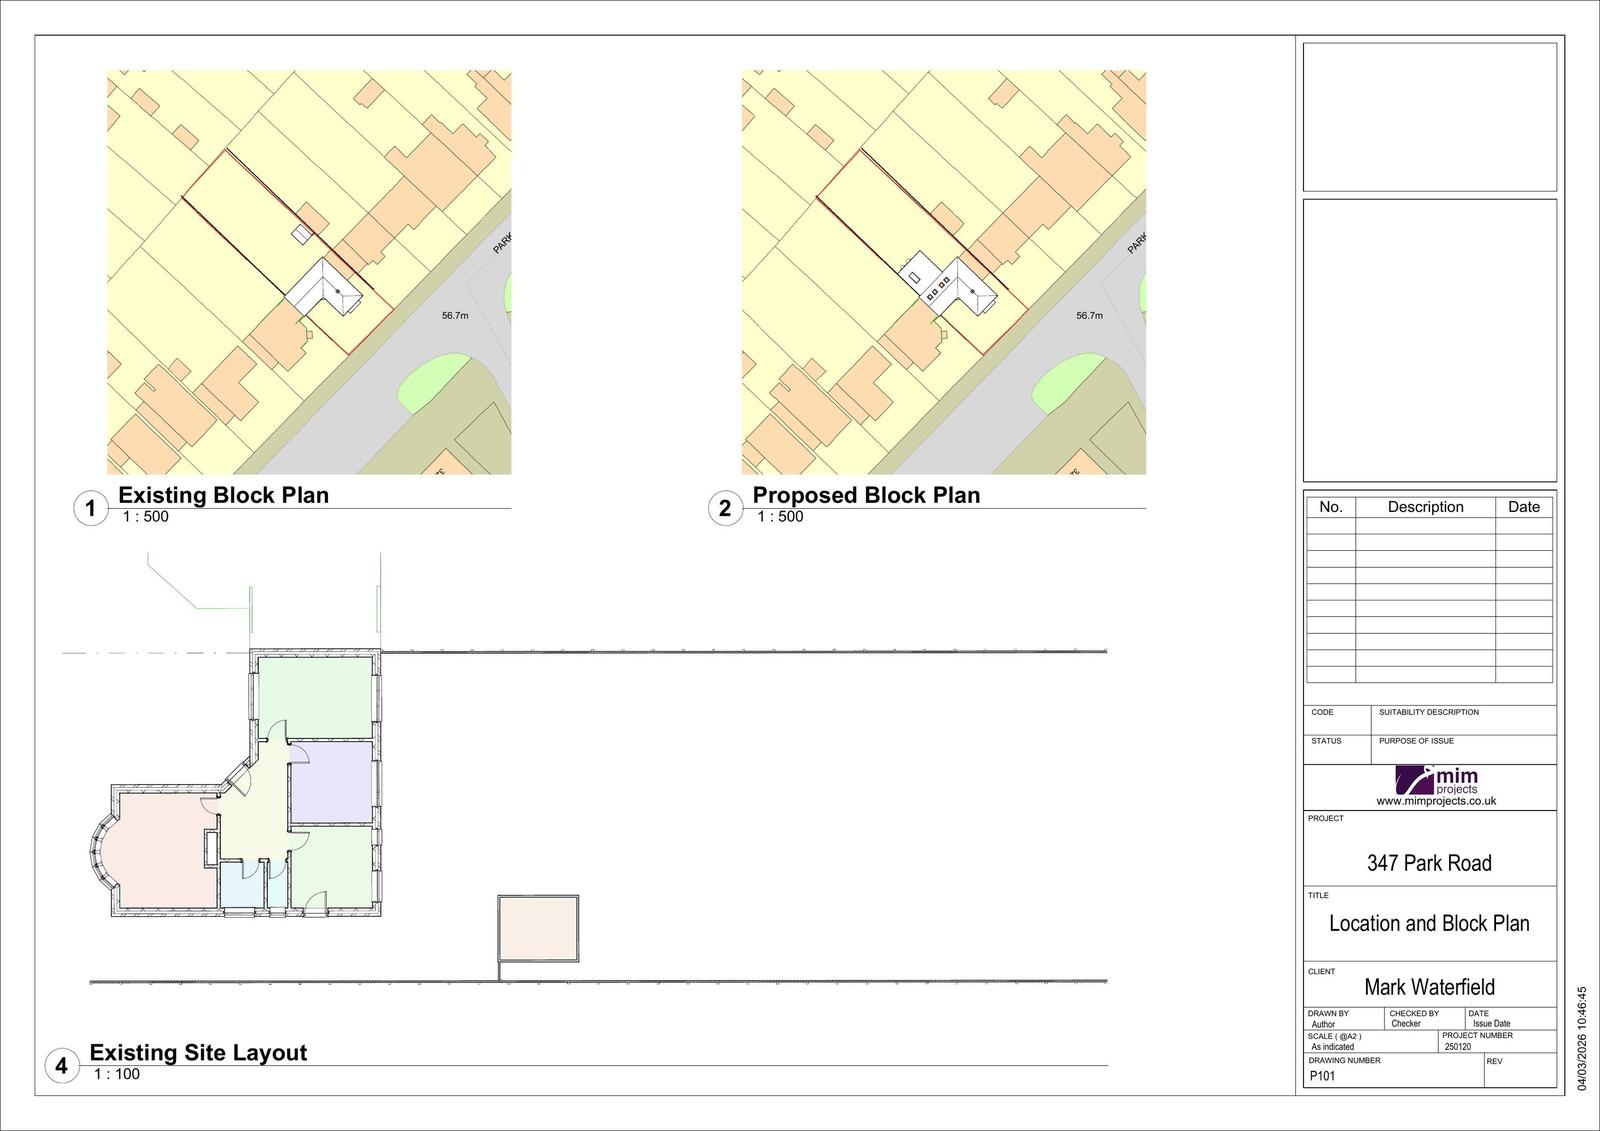1600x1131 pixels.
Task: Click the project title 347 Park Road
Action: (x=1430, y=863)
